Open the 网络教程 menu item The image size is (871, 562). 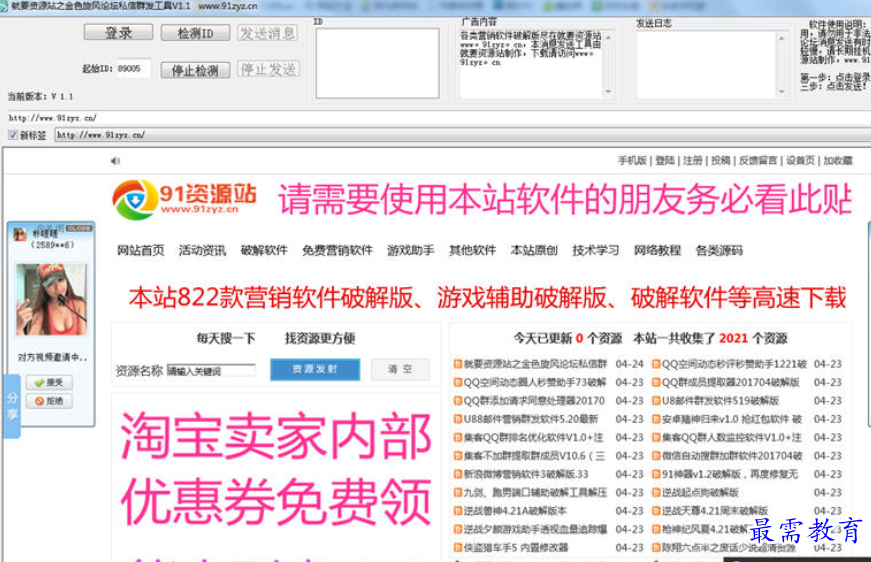[x=657, y=250]
